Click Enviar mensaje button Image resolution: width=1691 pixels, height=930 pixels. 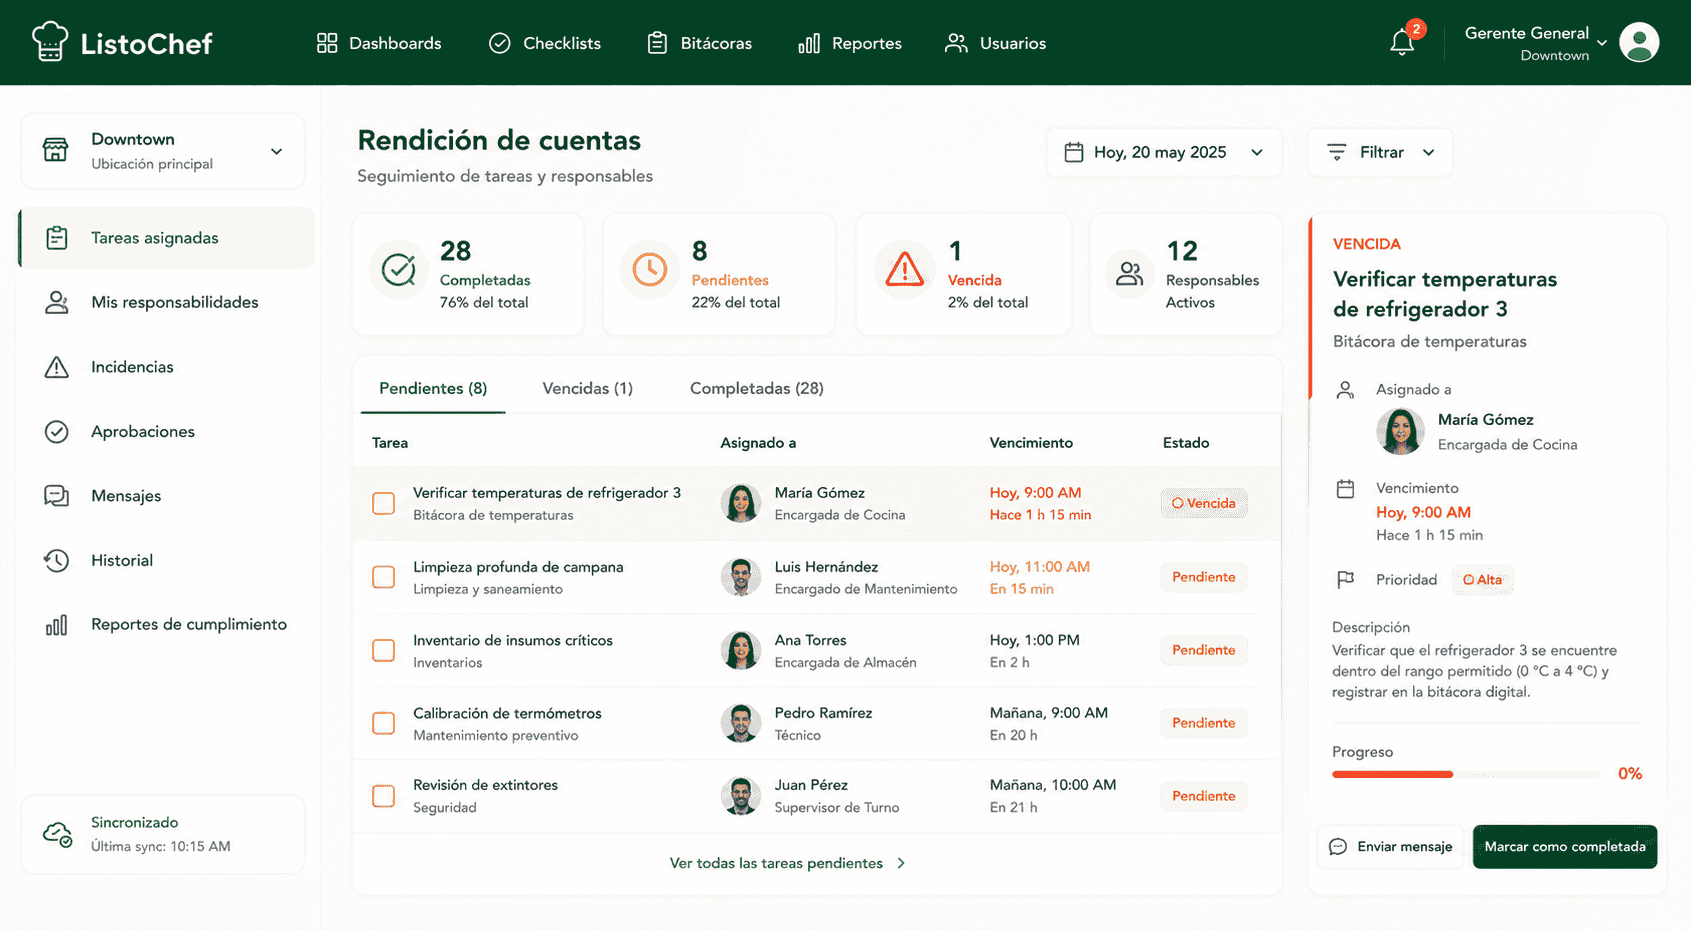pyautogui.click(x=1390, y=847)
